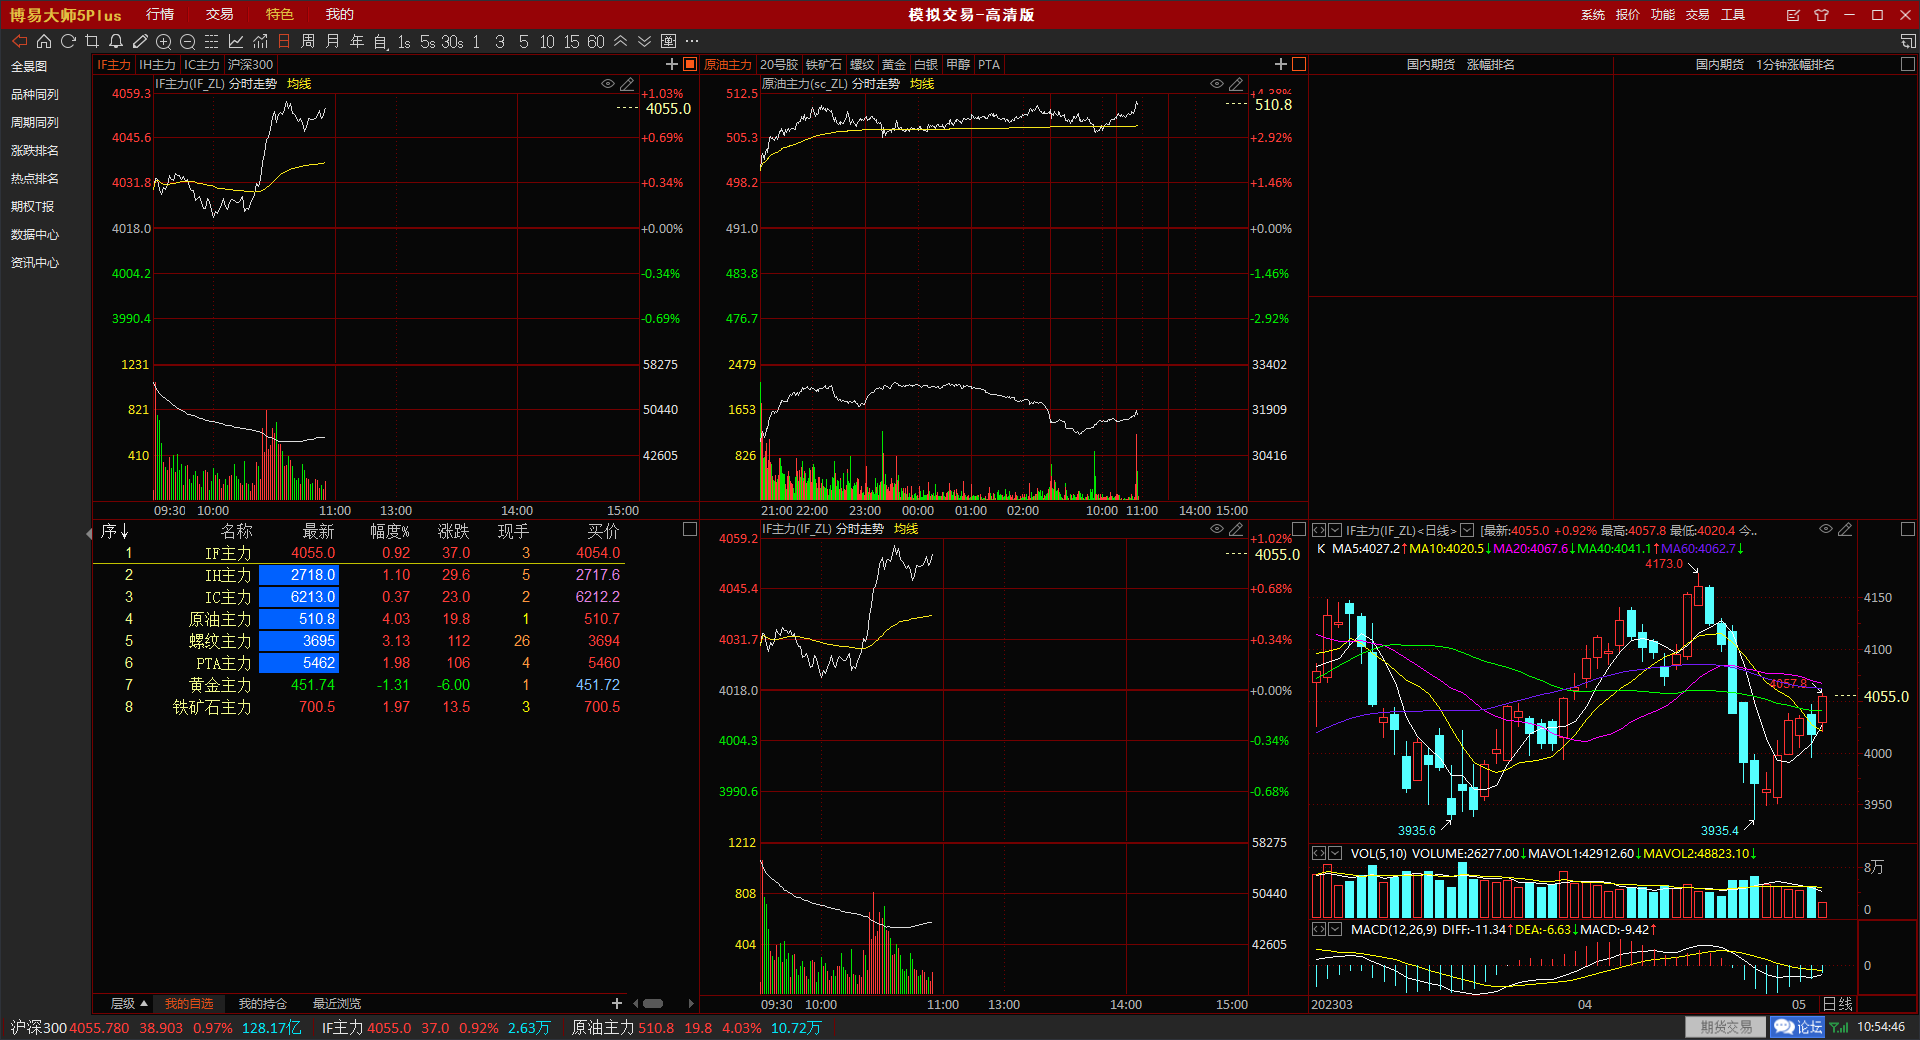Open the 日线 period dropdown on K-line chart
Image resolution: width=1920 pixels, height=1040 pixels.
(1467, 530)
